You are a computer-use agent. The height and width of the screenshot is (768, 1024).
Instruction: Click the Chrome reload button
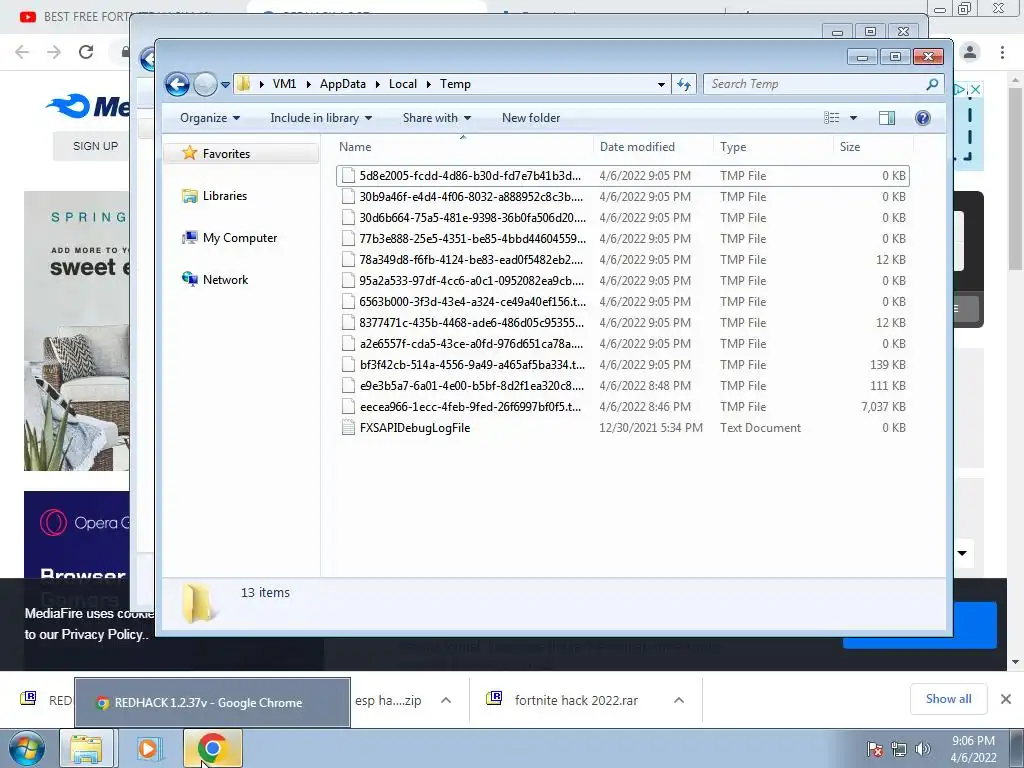point(86,52)
